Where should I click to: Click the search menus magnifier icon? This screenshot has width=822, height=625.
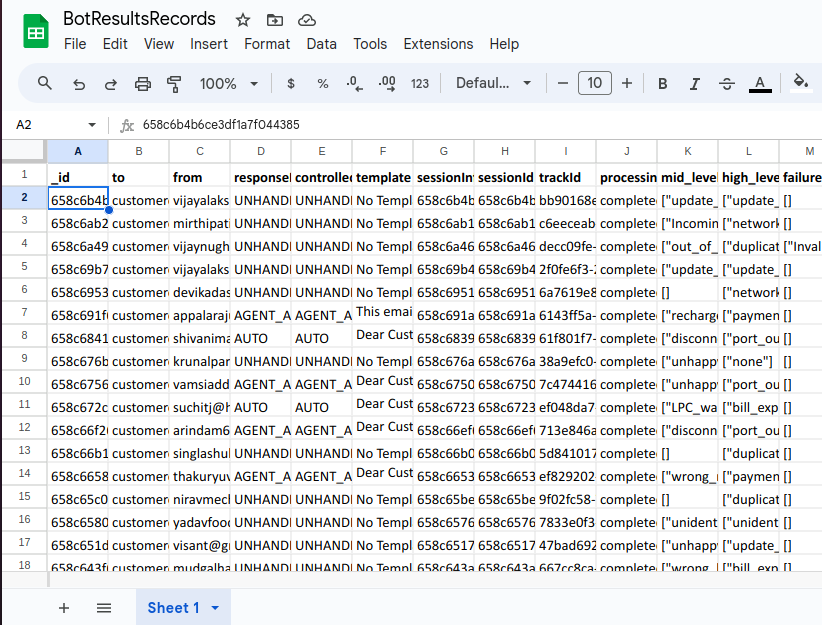45,84
